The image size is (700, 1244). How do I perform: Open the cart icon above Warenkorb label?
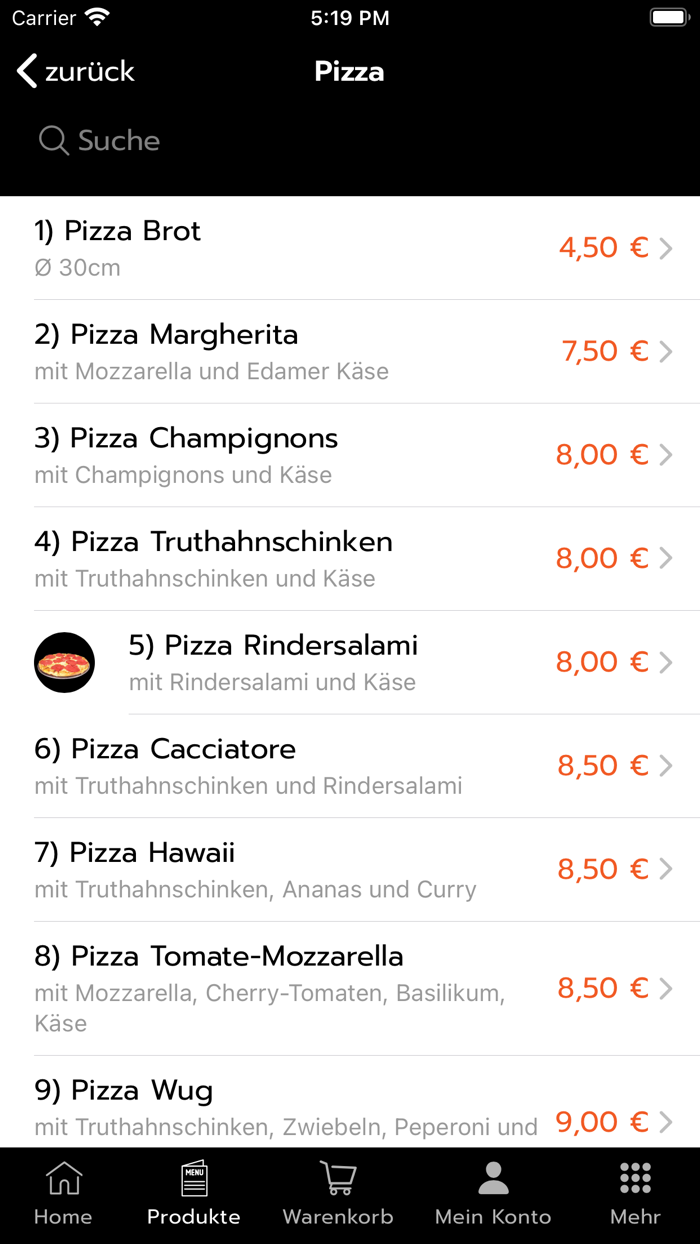(337, 1176)
